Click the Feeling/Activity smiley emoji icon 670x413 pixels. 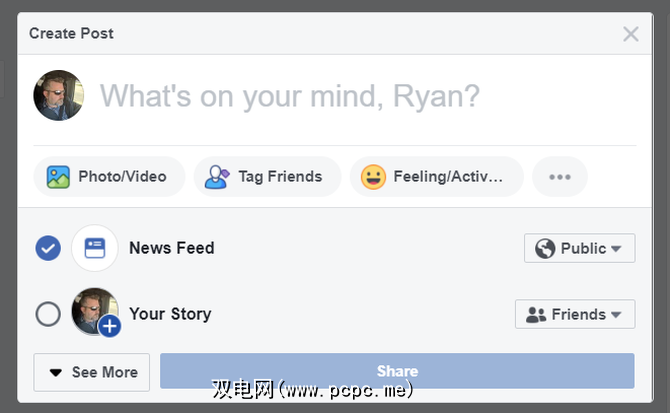point(373,177)
